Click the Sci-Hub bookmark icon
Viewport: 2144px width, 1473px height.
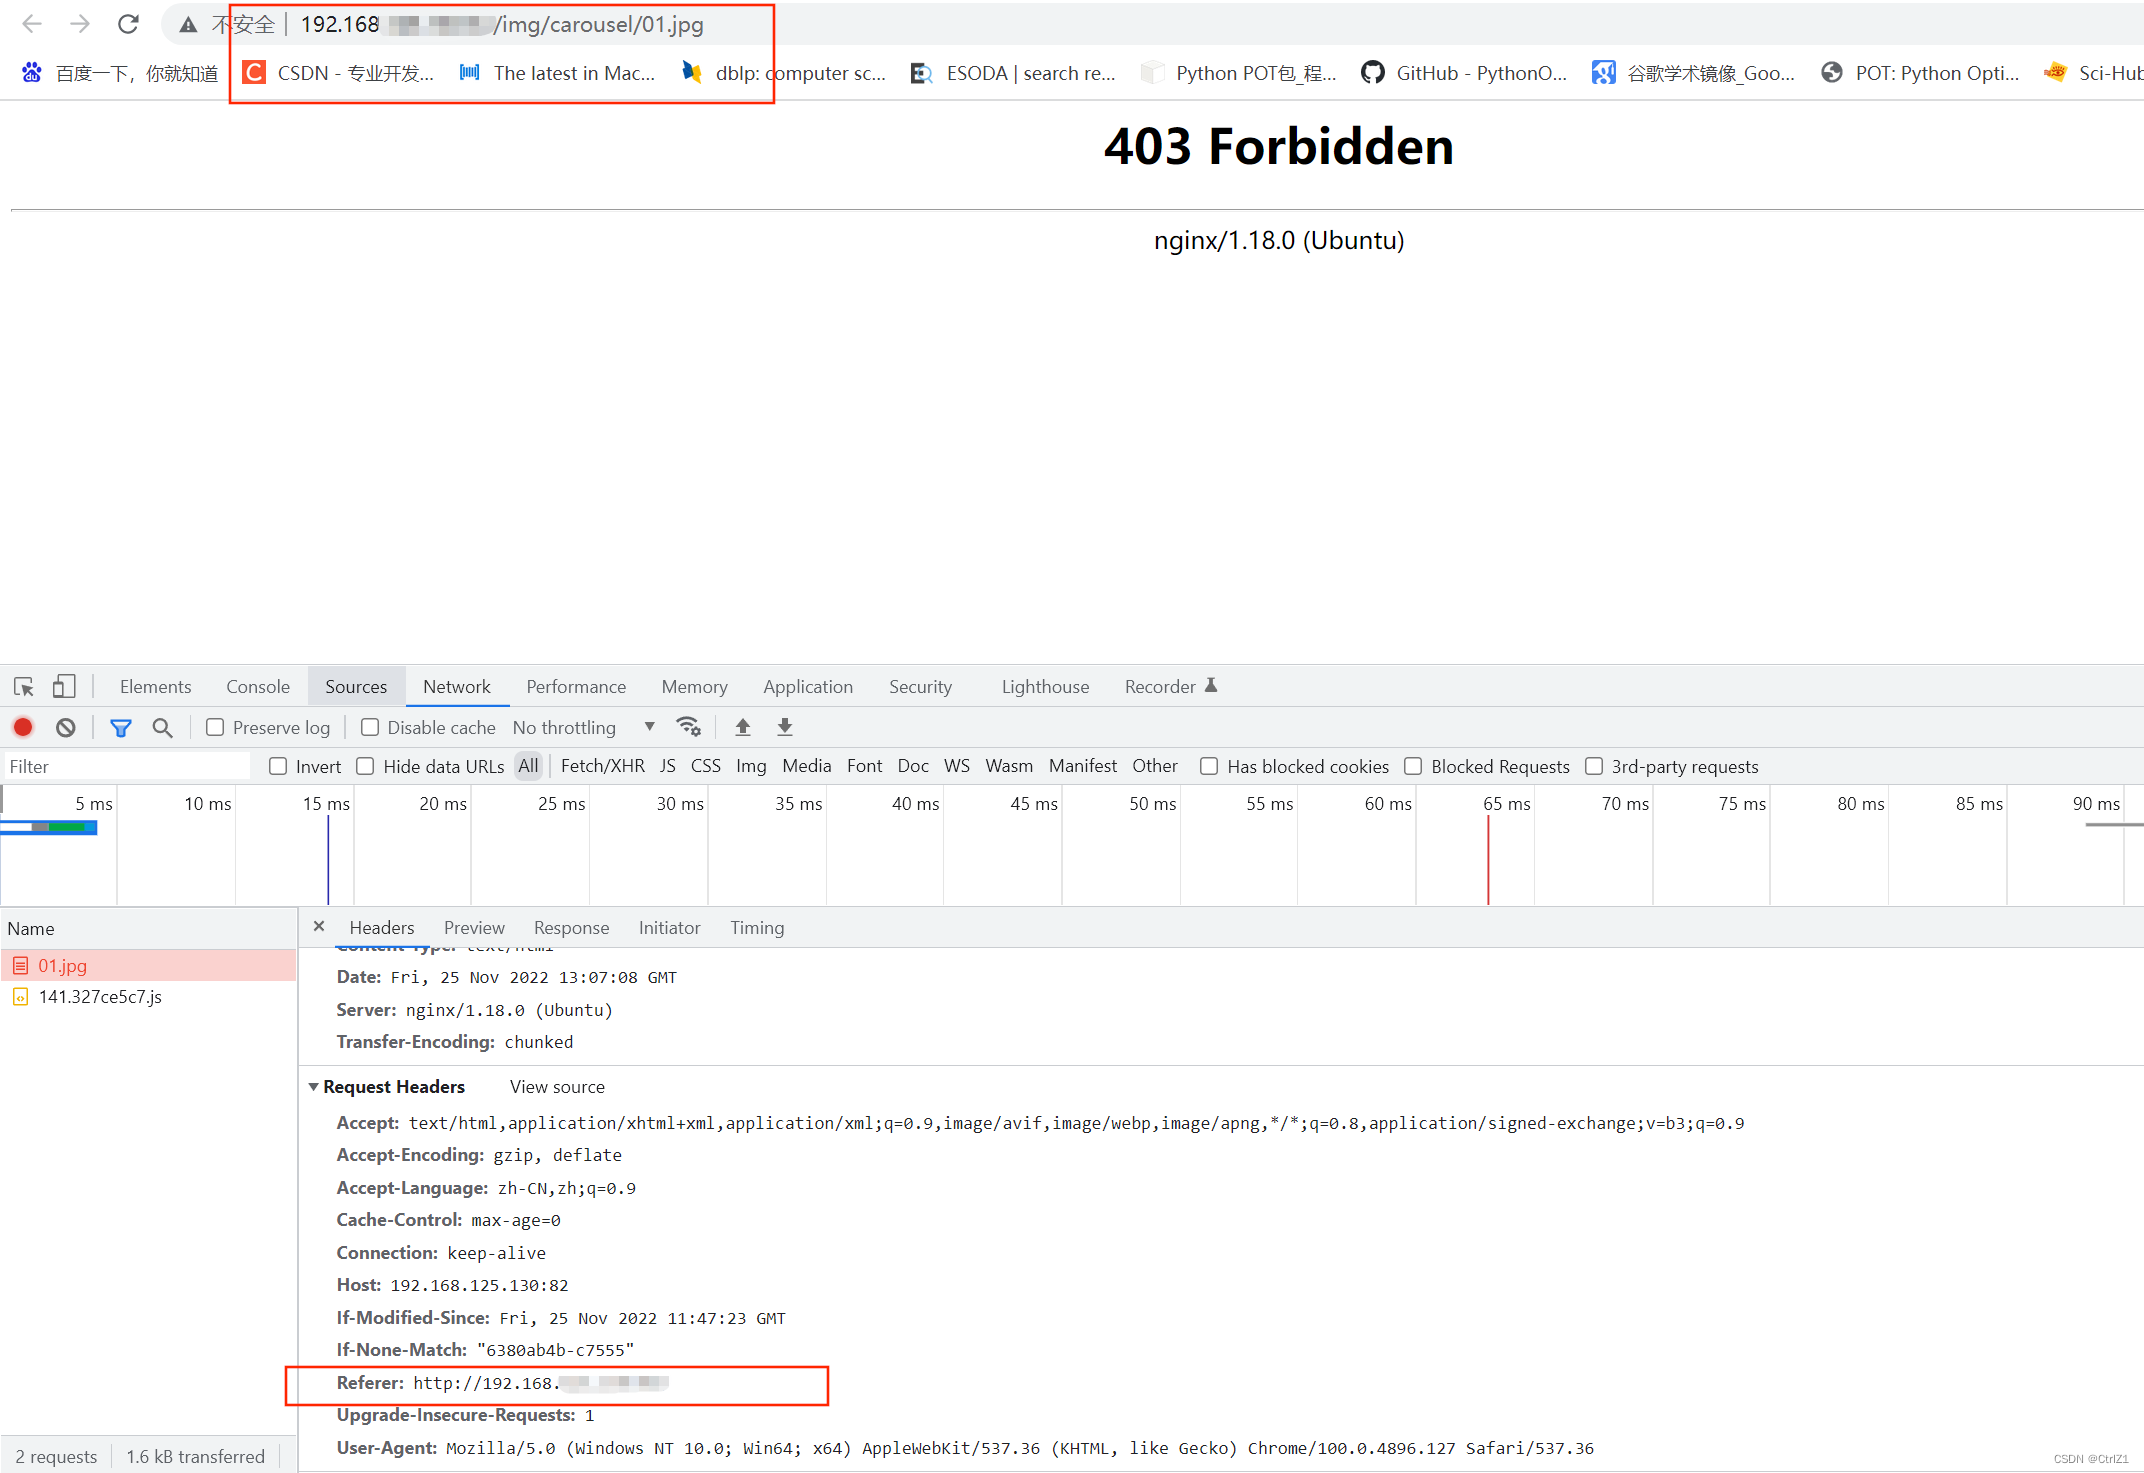pos(2055,73)
